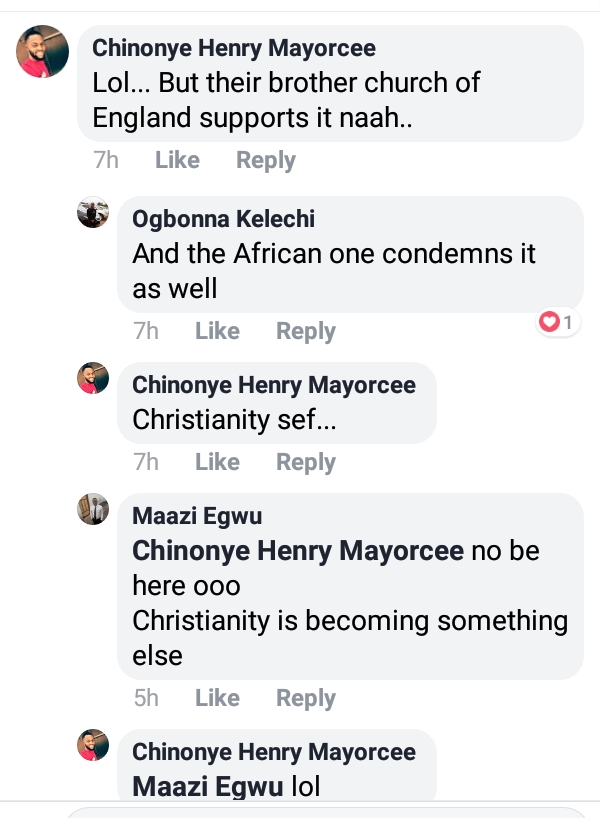Click avatar beside the 'Christianity sef...' comment
This screenshot has height=818, width=600.
click(x=93, y=379)
